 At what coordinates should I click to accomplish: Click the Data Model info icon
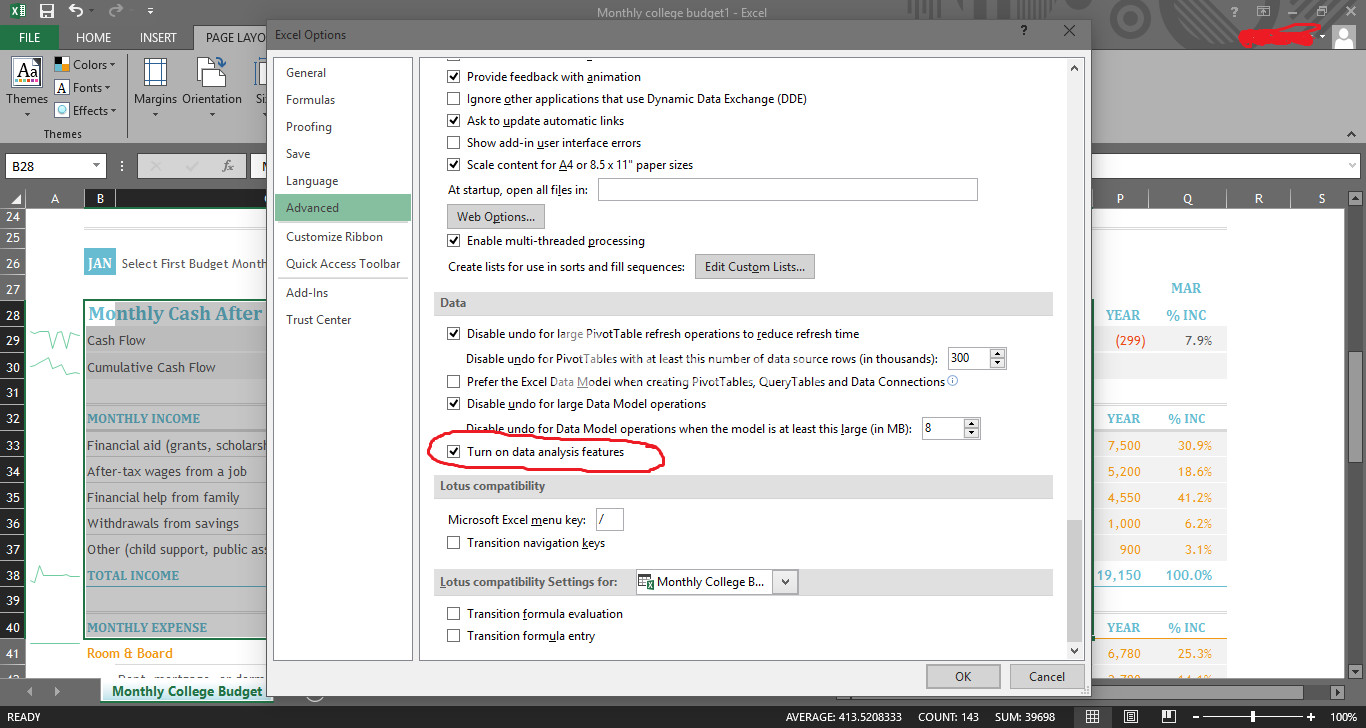(x=953, y=381)
